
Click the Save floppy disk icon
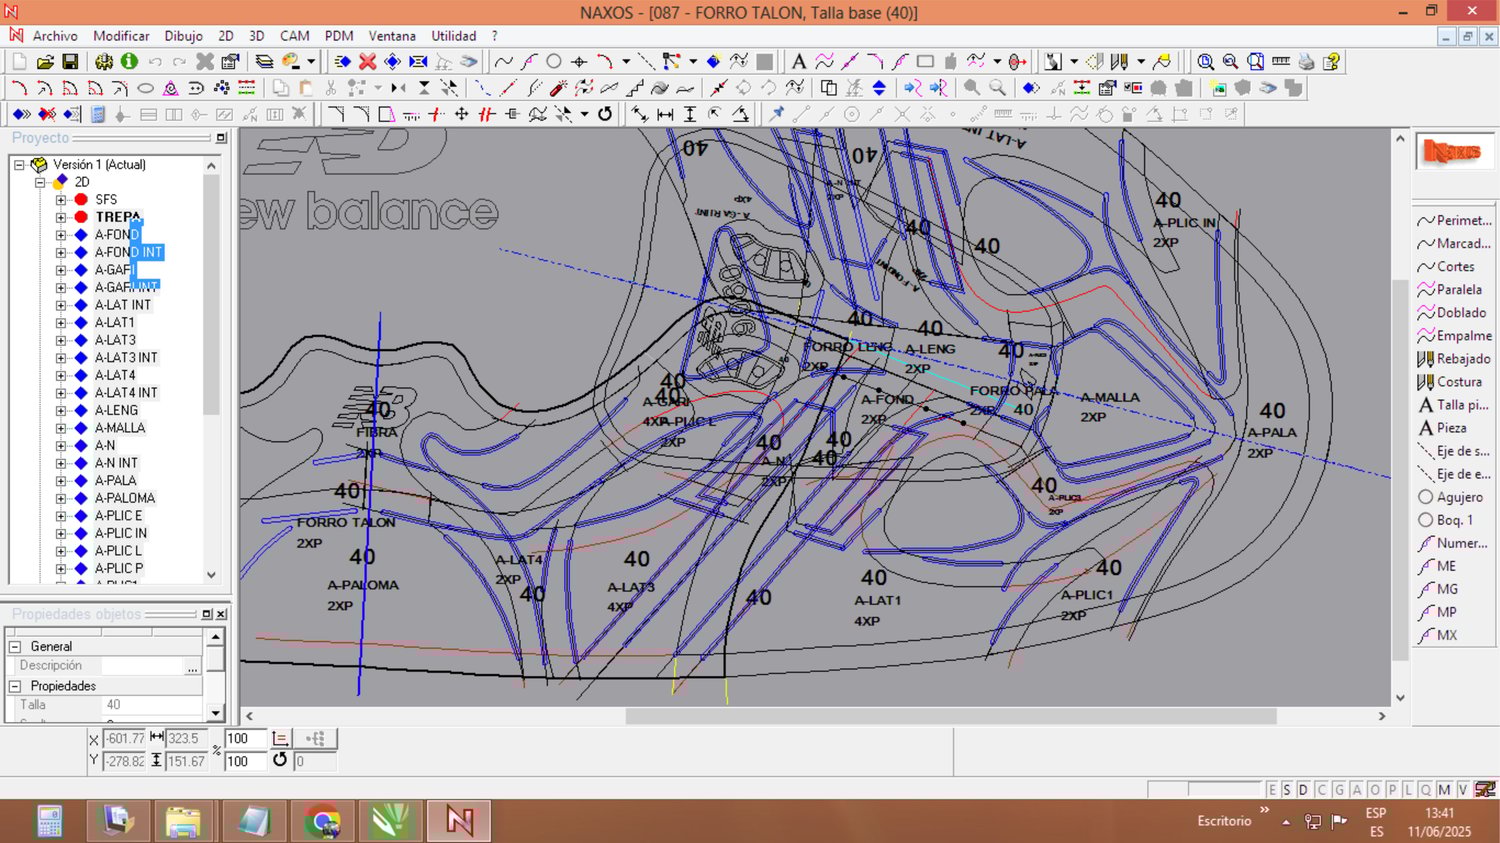[x=70, y=62]
